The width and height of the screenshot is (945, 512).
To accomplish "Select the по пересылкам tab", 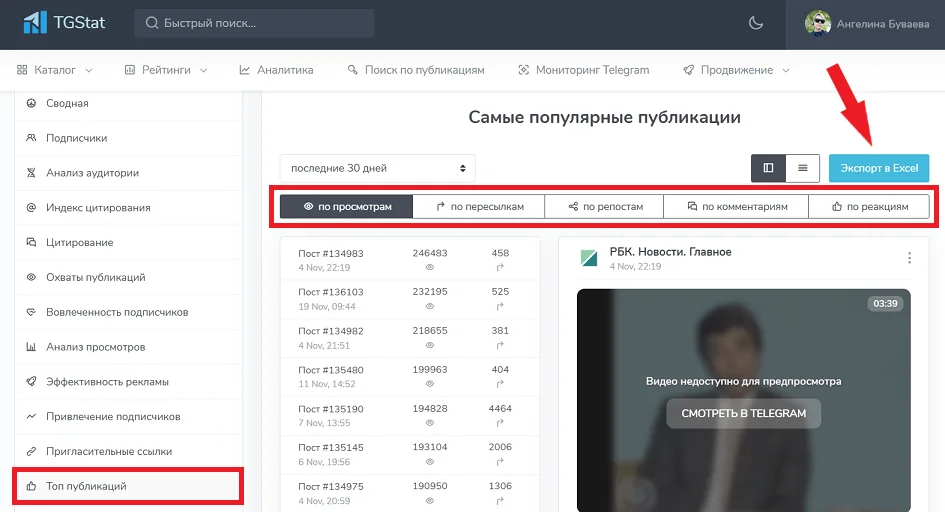I will pos(478,207).
